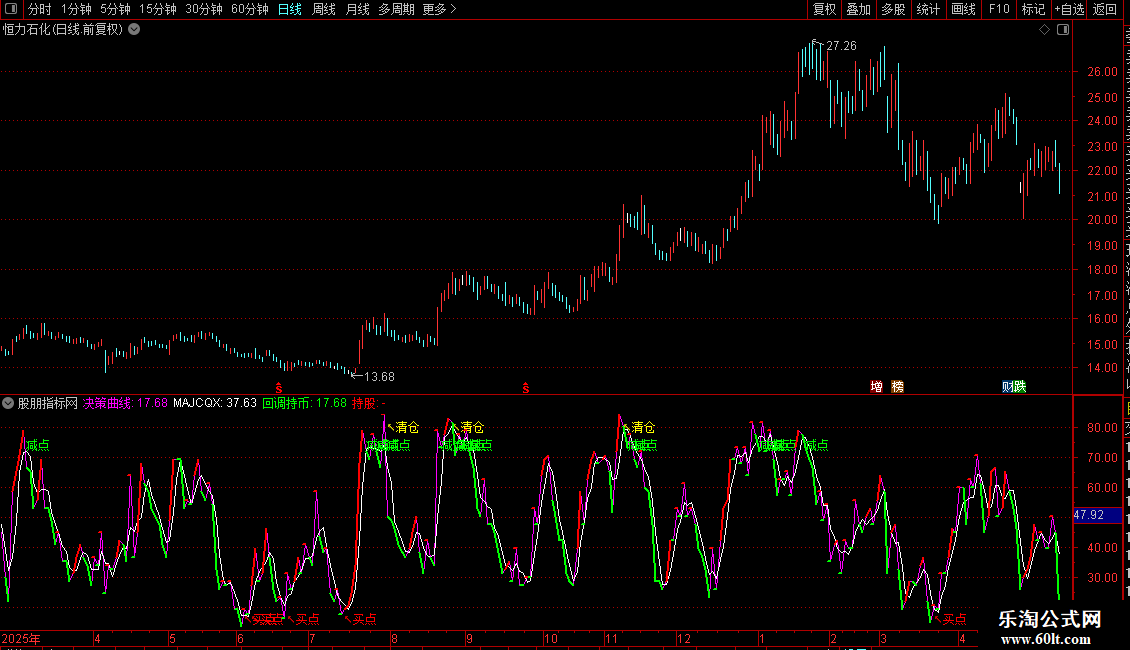
Task: Click the 复权 button
Action: (x=824, y=9)
